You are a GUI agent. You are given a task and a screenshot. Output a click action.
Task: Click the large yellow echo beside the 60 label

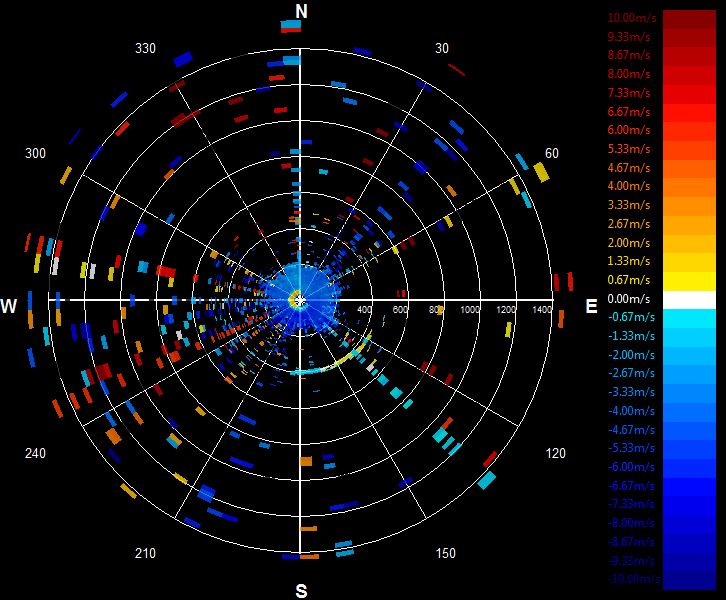pyautogui.click(x=541, y=172)
